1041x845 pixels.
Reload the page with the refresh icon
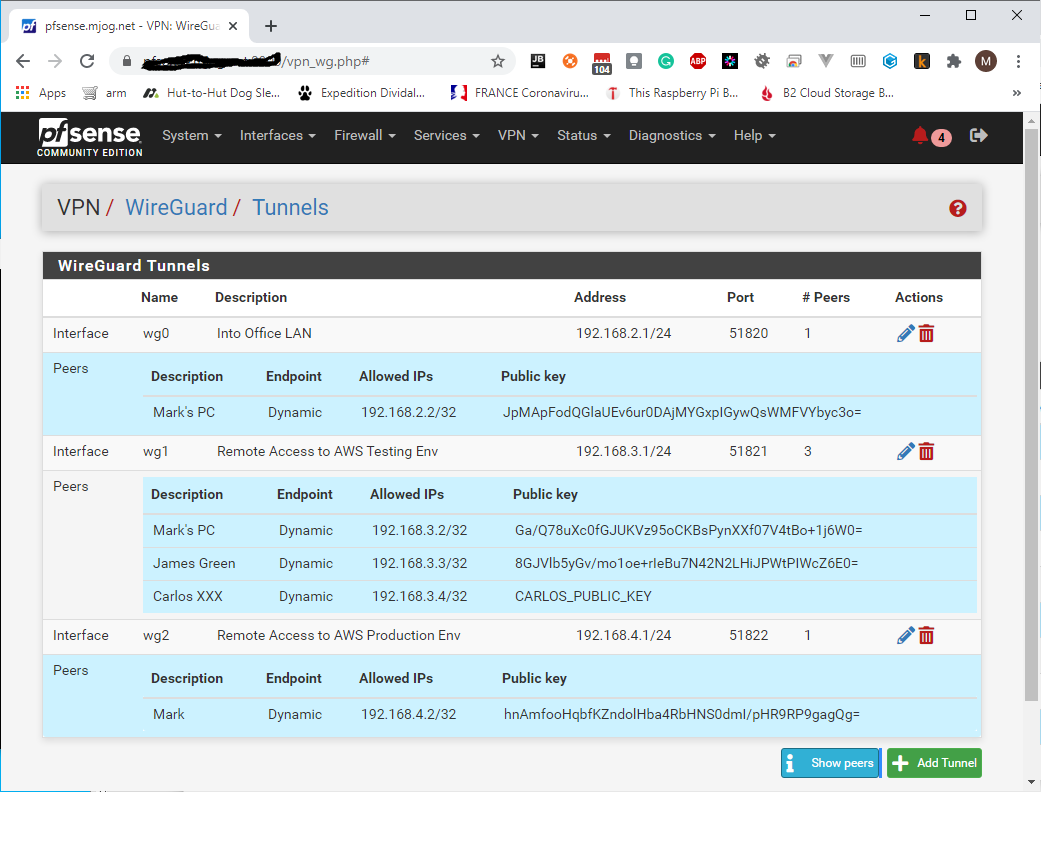pos(87,62)
